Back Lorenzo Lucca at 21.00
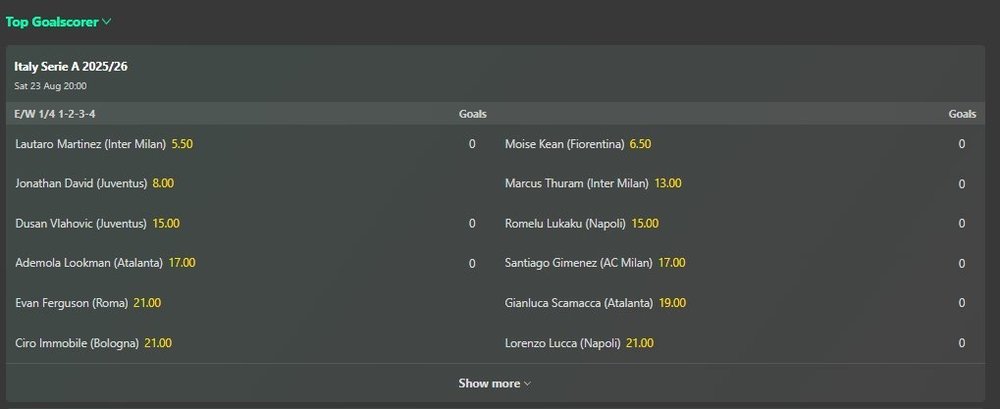This screenshot has height=409, width=1000. coord(639,343)
